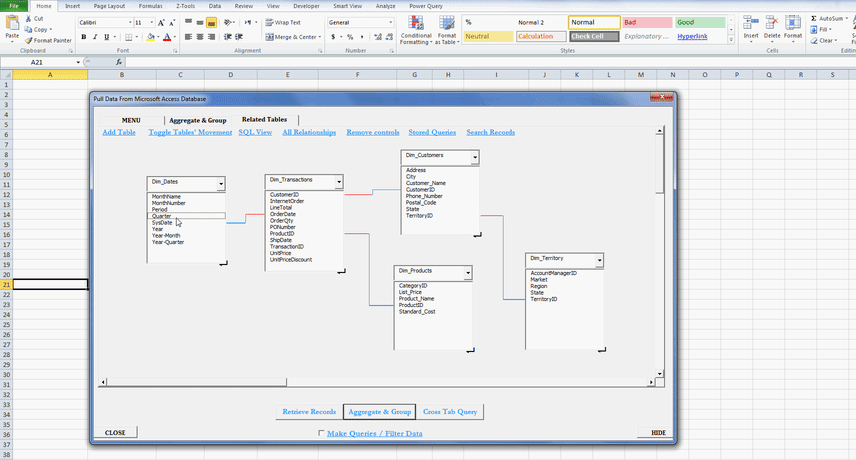The width and height of the screenshot is (856, 460).
Task: Expand the Dim_Customers table dropdown
Action: click(x=475, y=158)
